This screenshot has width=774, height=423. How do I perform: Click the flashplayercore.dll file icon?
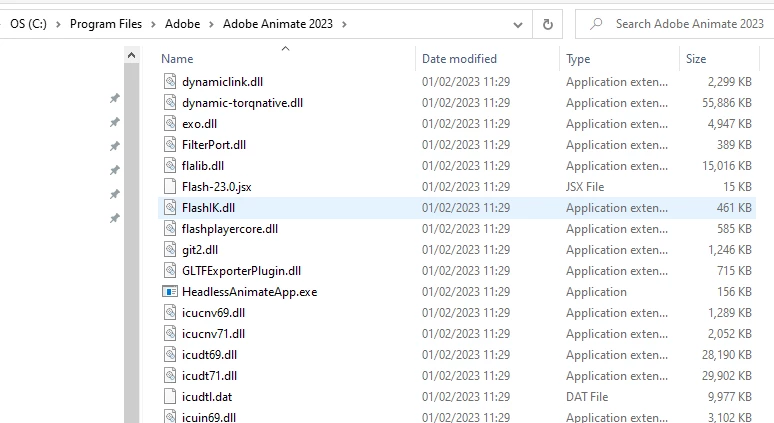pos(170,229)
